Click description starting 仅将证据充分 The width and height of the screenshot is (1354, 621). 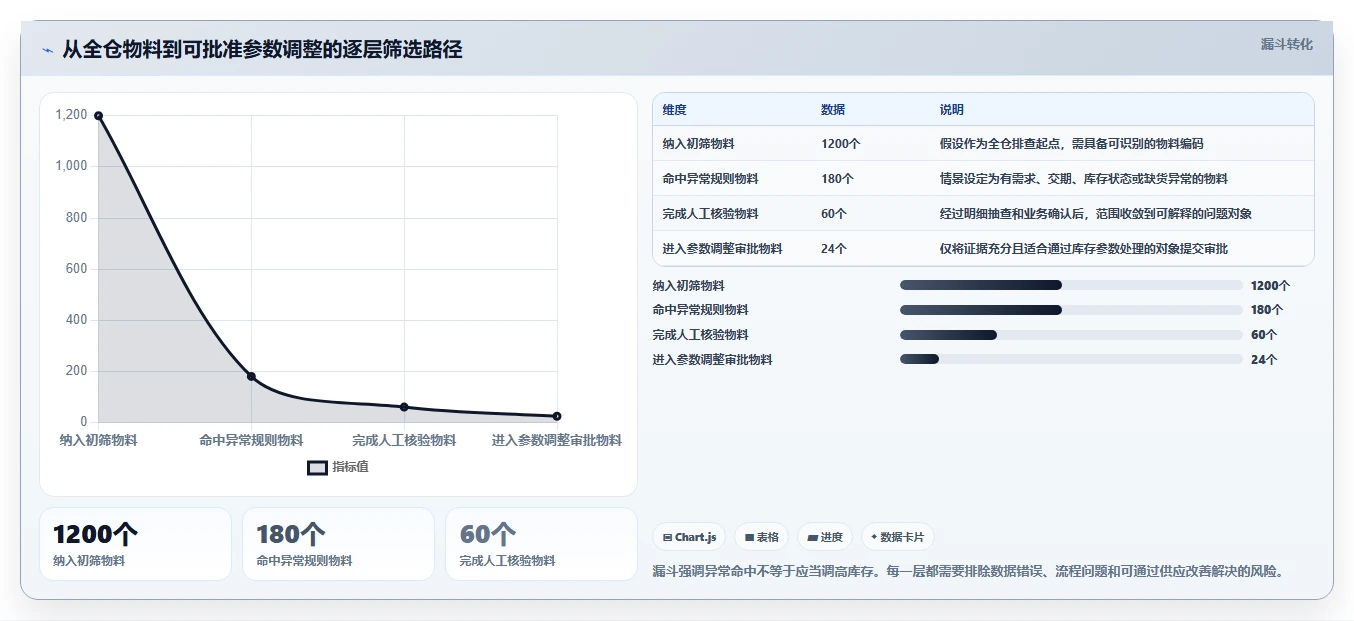coord(1083,249)
